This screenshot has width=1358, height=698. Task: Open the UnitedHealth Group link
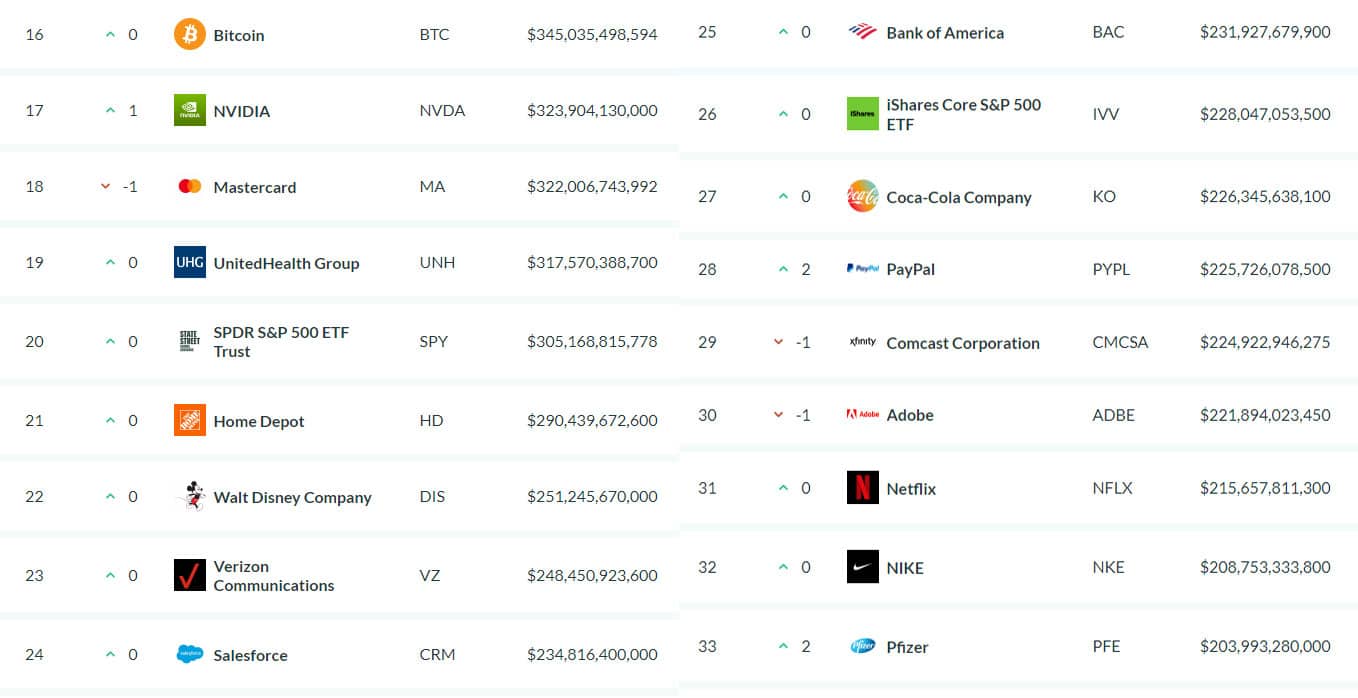point(286,263)
